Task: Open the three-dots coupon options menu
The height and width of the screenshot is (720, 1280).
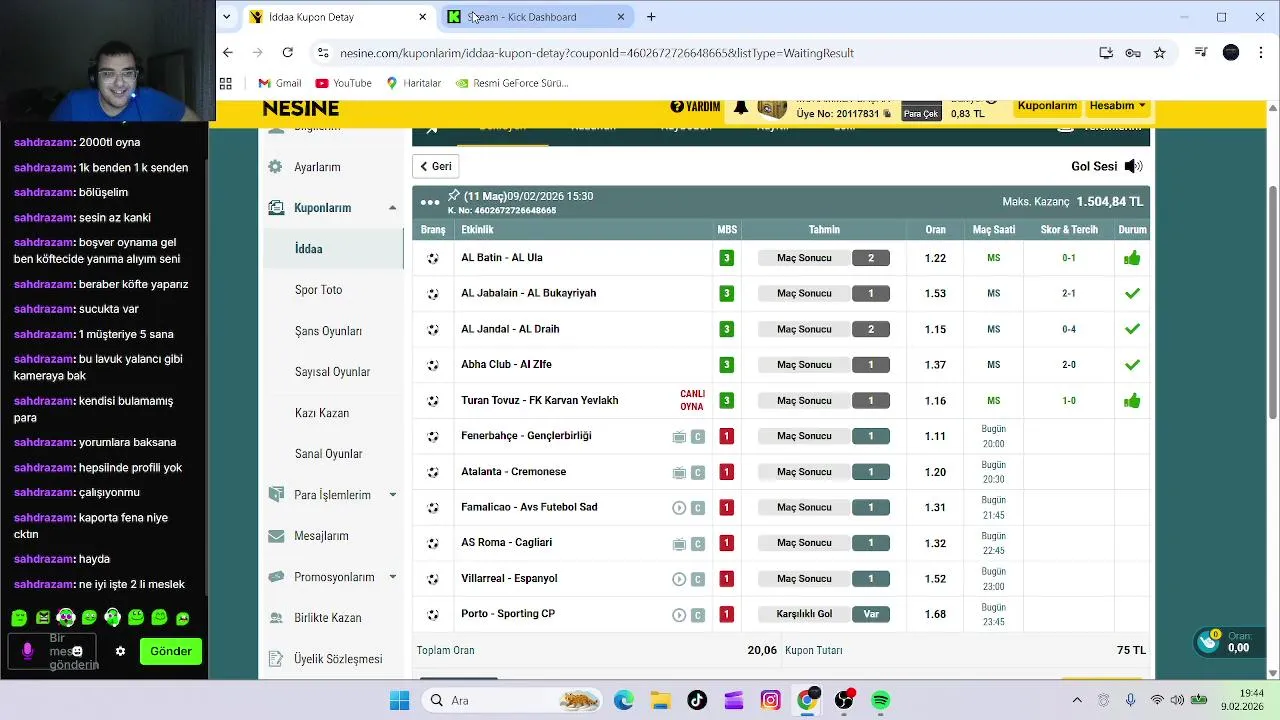Action: tap(430, 202)
